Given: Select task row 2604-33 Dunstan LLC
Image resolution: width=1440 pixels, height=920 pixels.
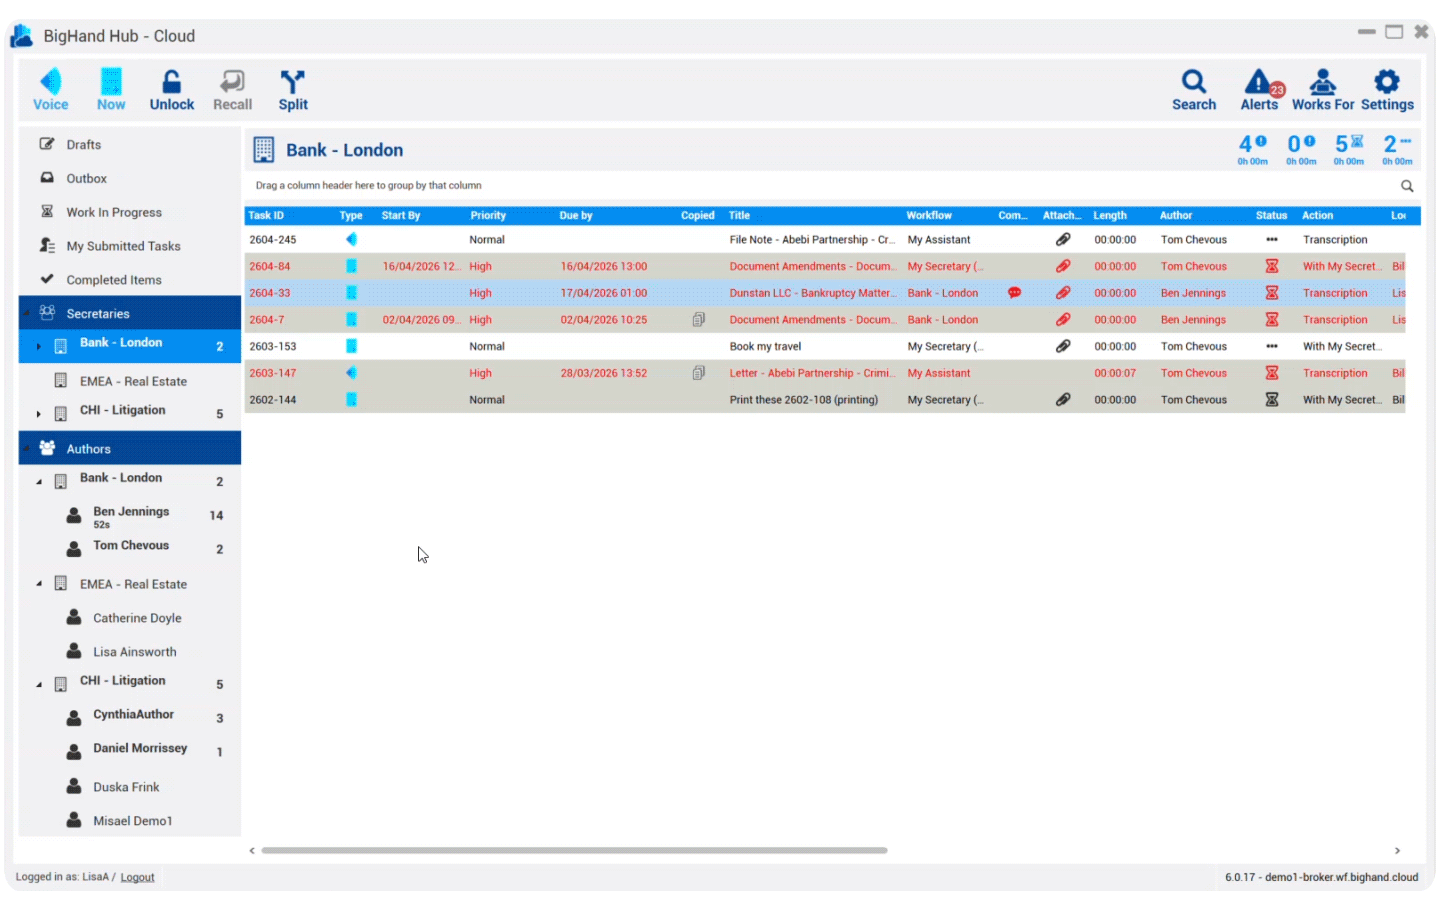Looking at the screenshot, I should point(825,293).
